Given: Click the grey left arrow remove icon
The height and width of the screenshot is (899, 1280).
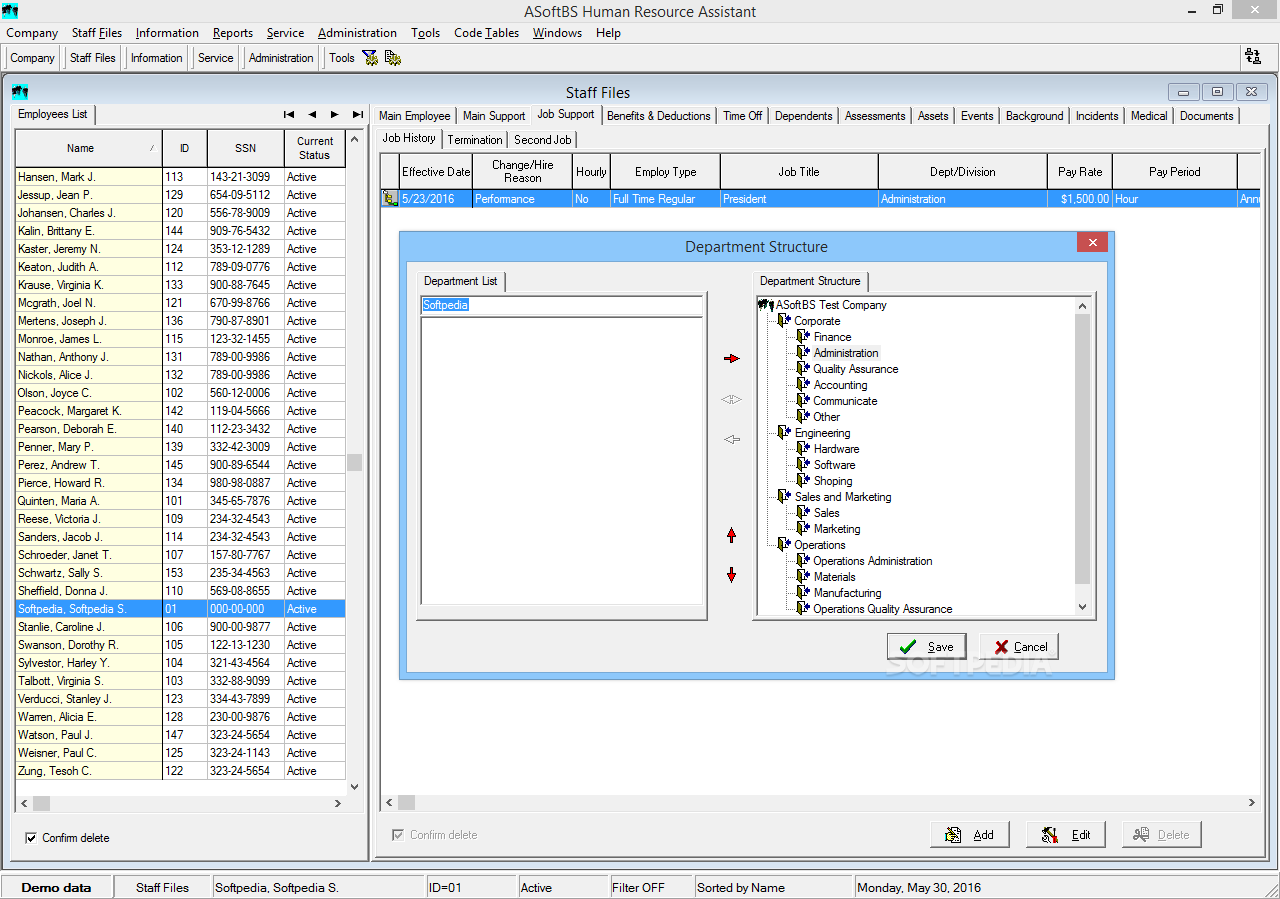Looking at the screenshot, I should [x=731, y=439].
